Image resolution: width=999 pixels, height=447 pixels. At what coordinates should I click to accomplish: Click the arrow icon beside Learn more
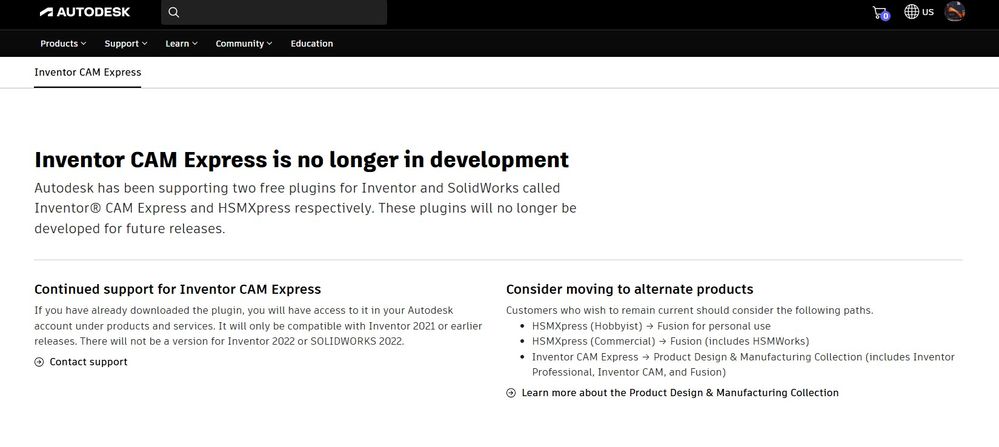pyautogui.click(x=511, y=393)
